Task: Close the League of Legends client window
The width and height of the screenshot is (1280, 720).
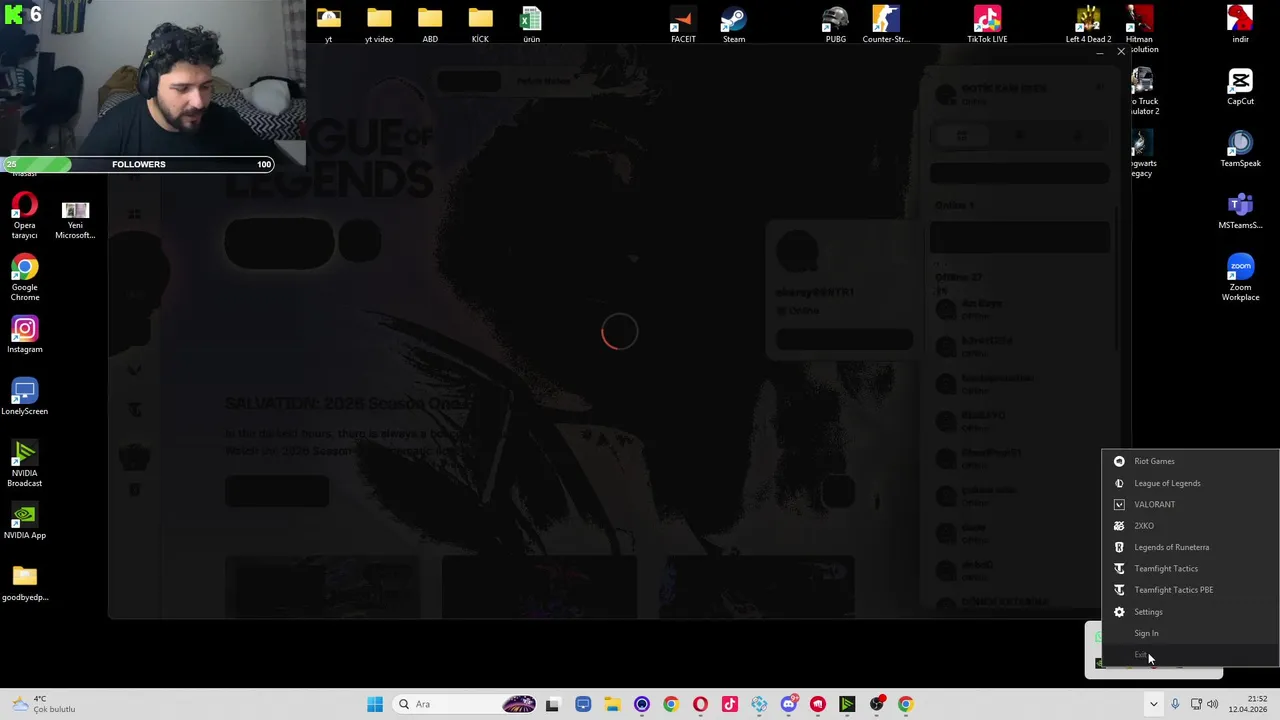Action: (1121, 51)
